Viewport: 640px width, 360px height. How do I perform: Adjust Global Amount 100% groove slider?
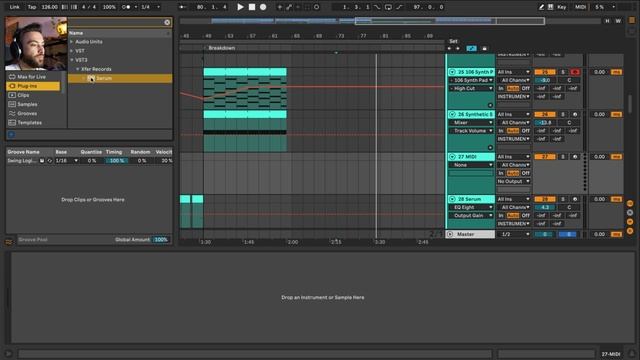point(161,240)
